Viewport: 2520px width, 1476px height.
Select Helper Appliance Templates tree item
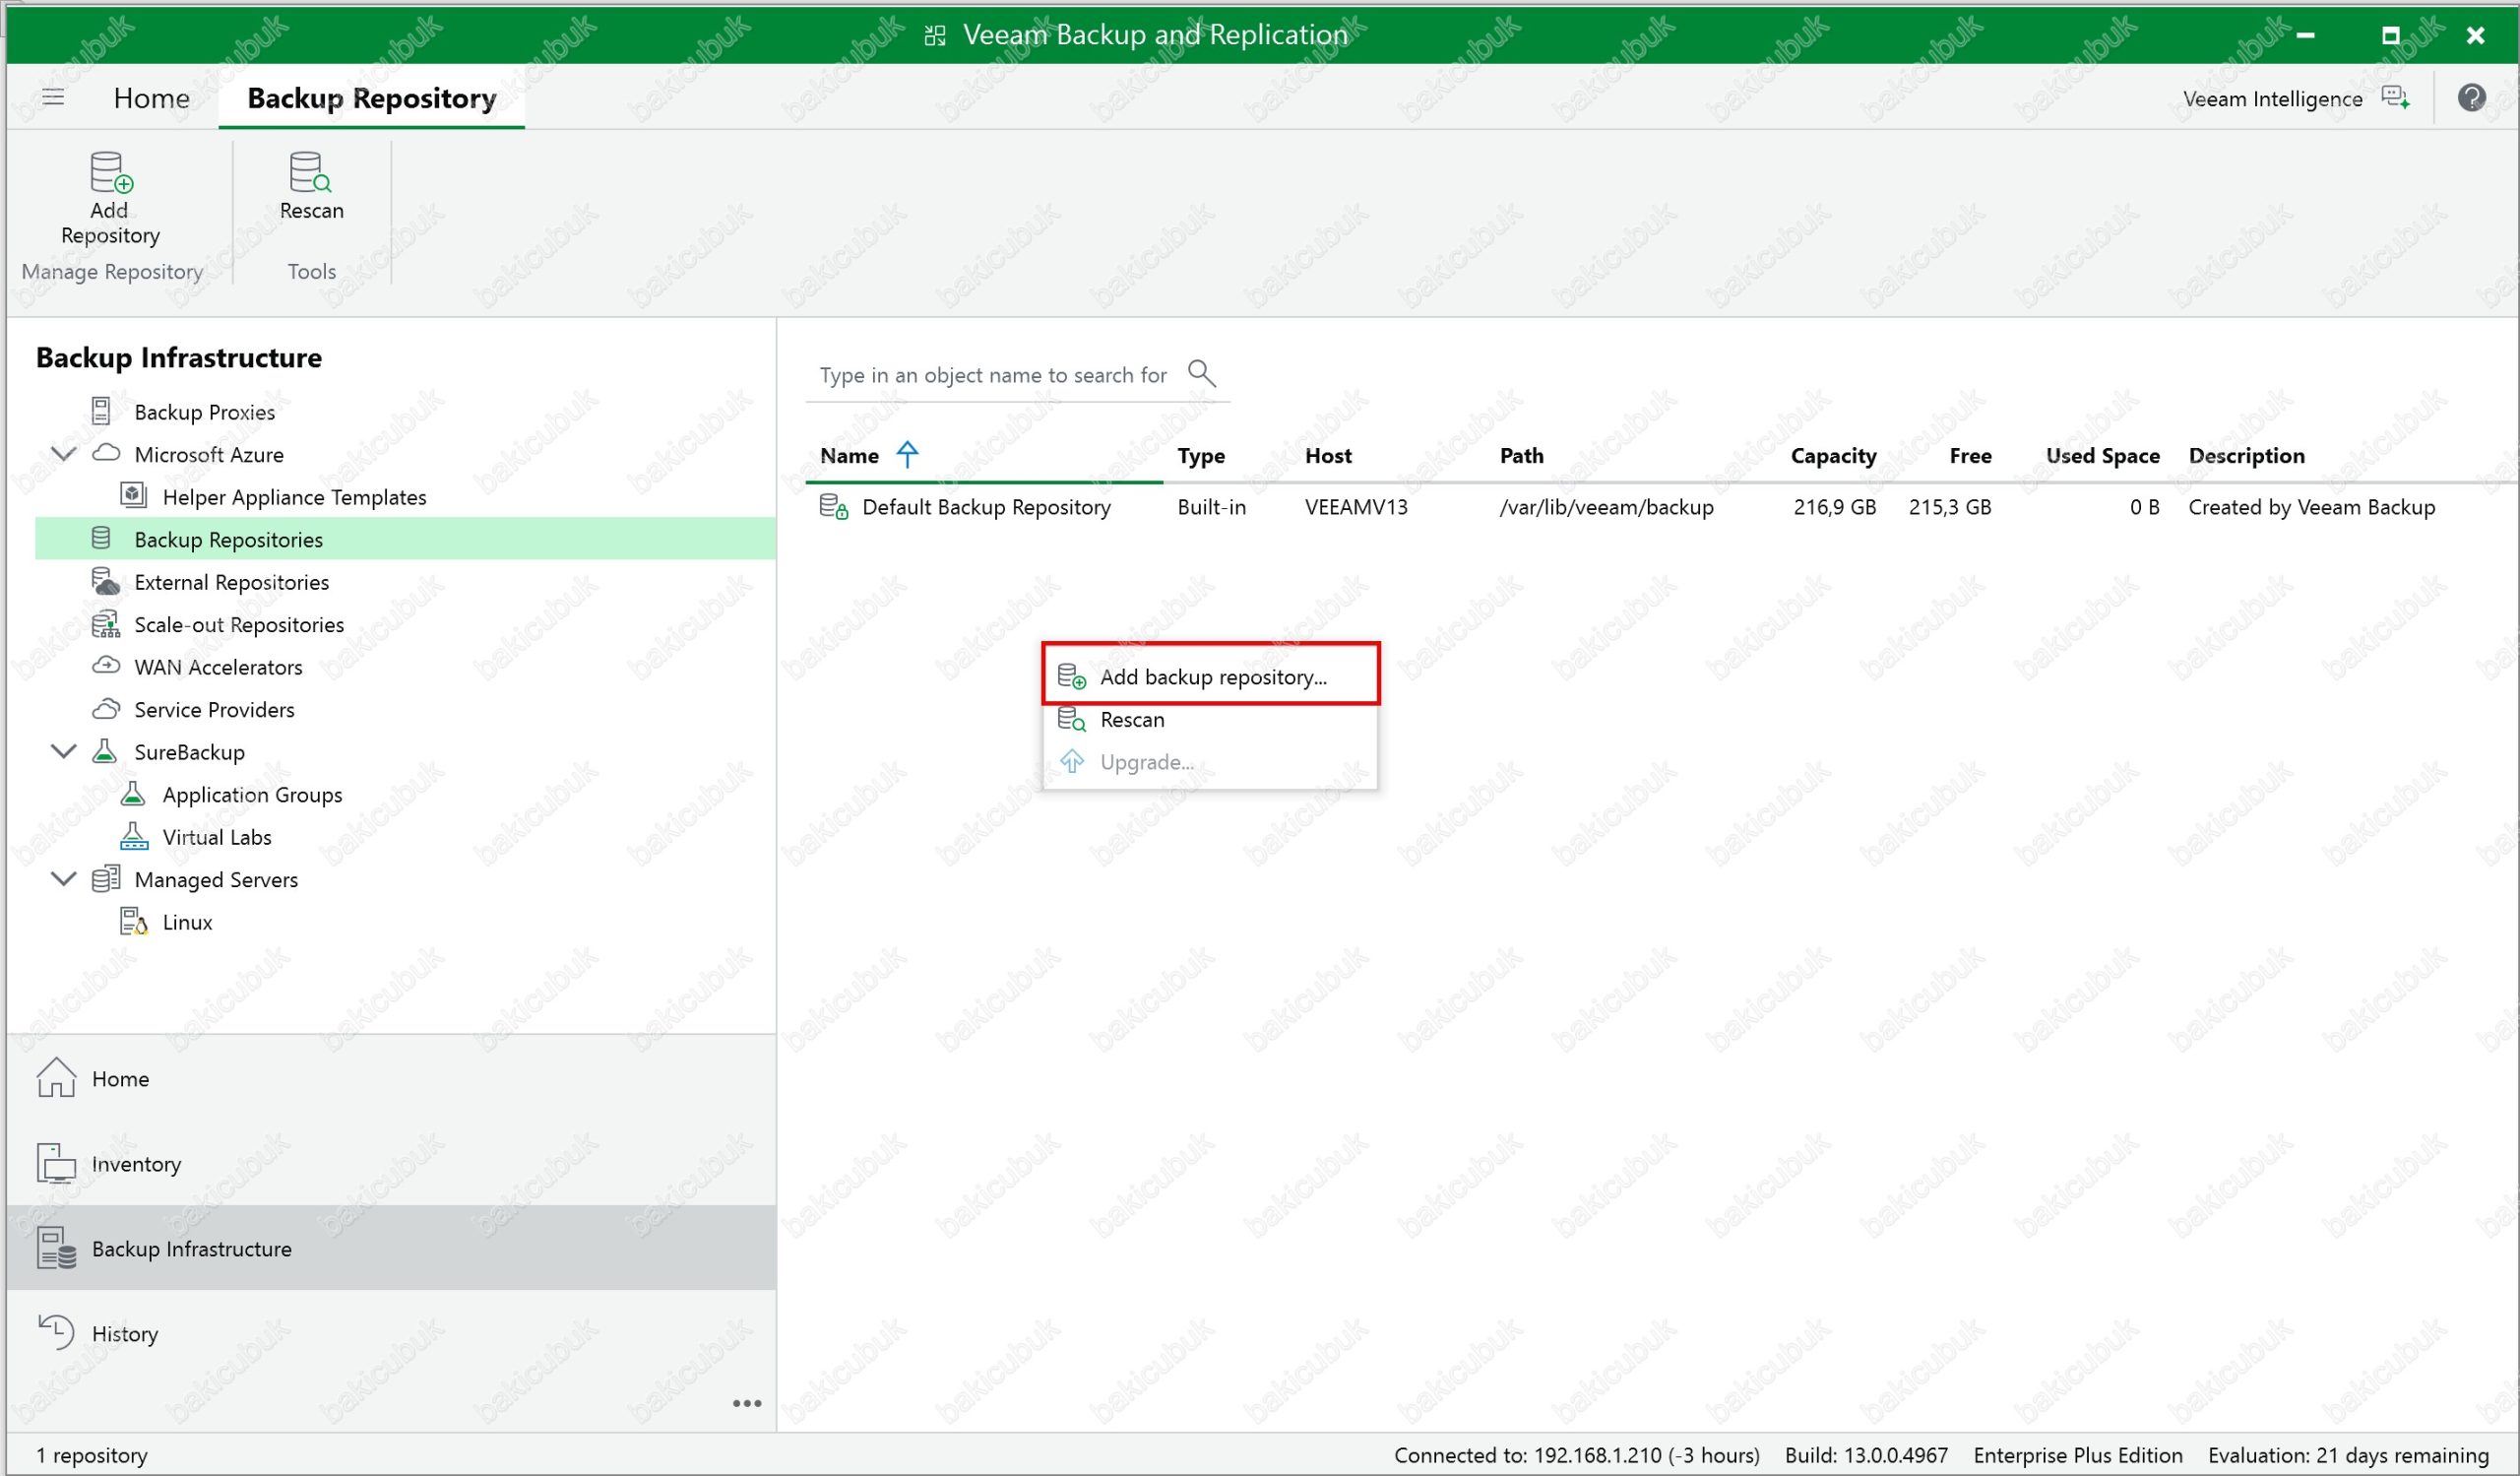click(x=294, y=497)
